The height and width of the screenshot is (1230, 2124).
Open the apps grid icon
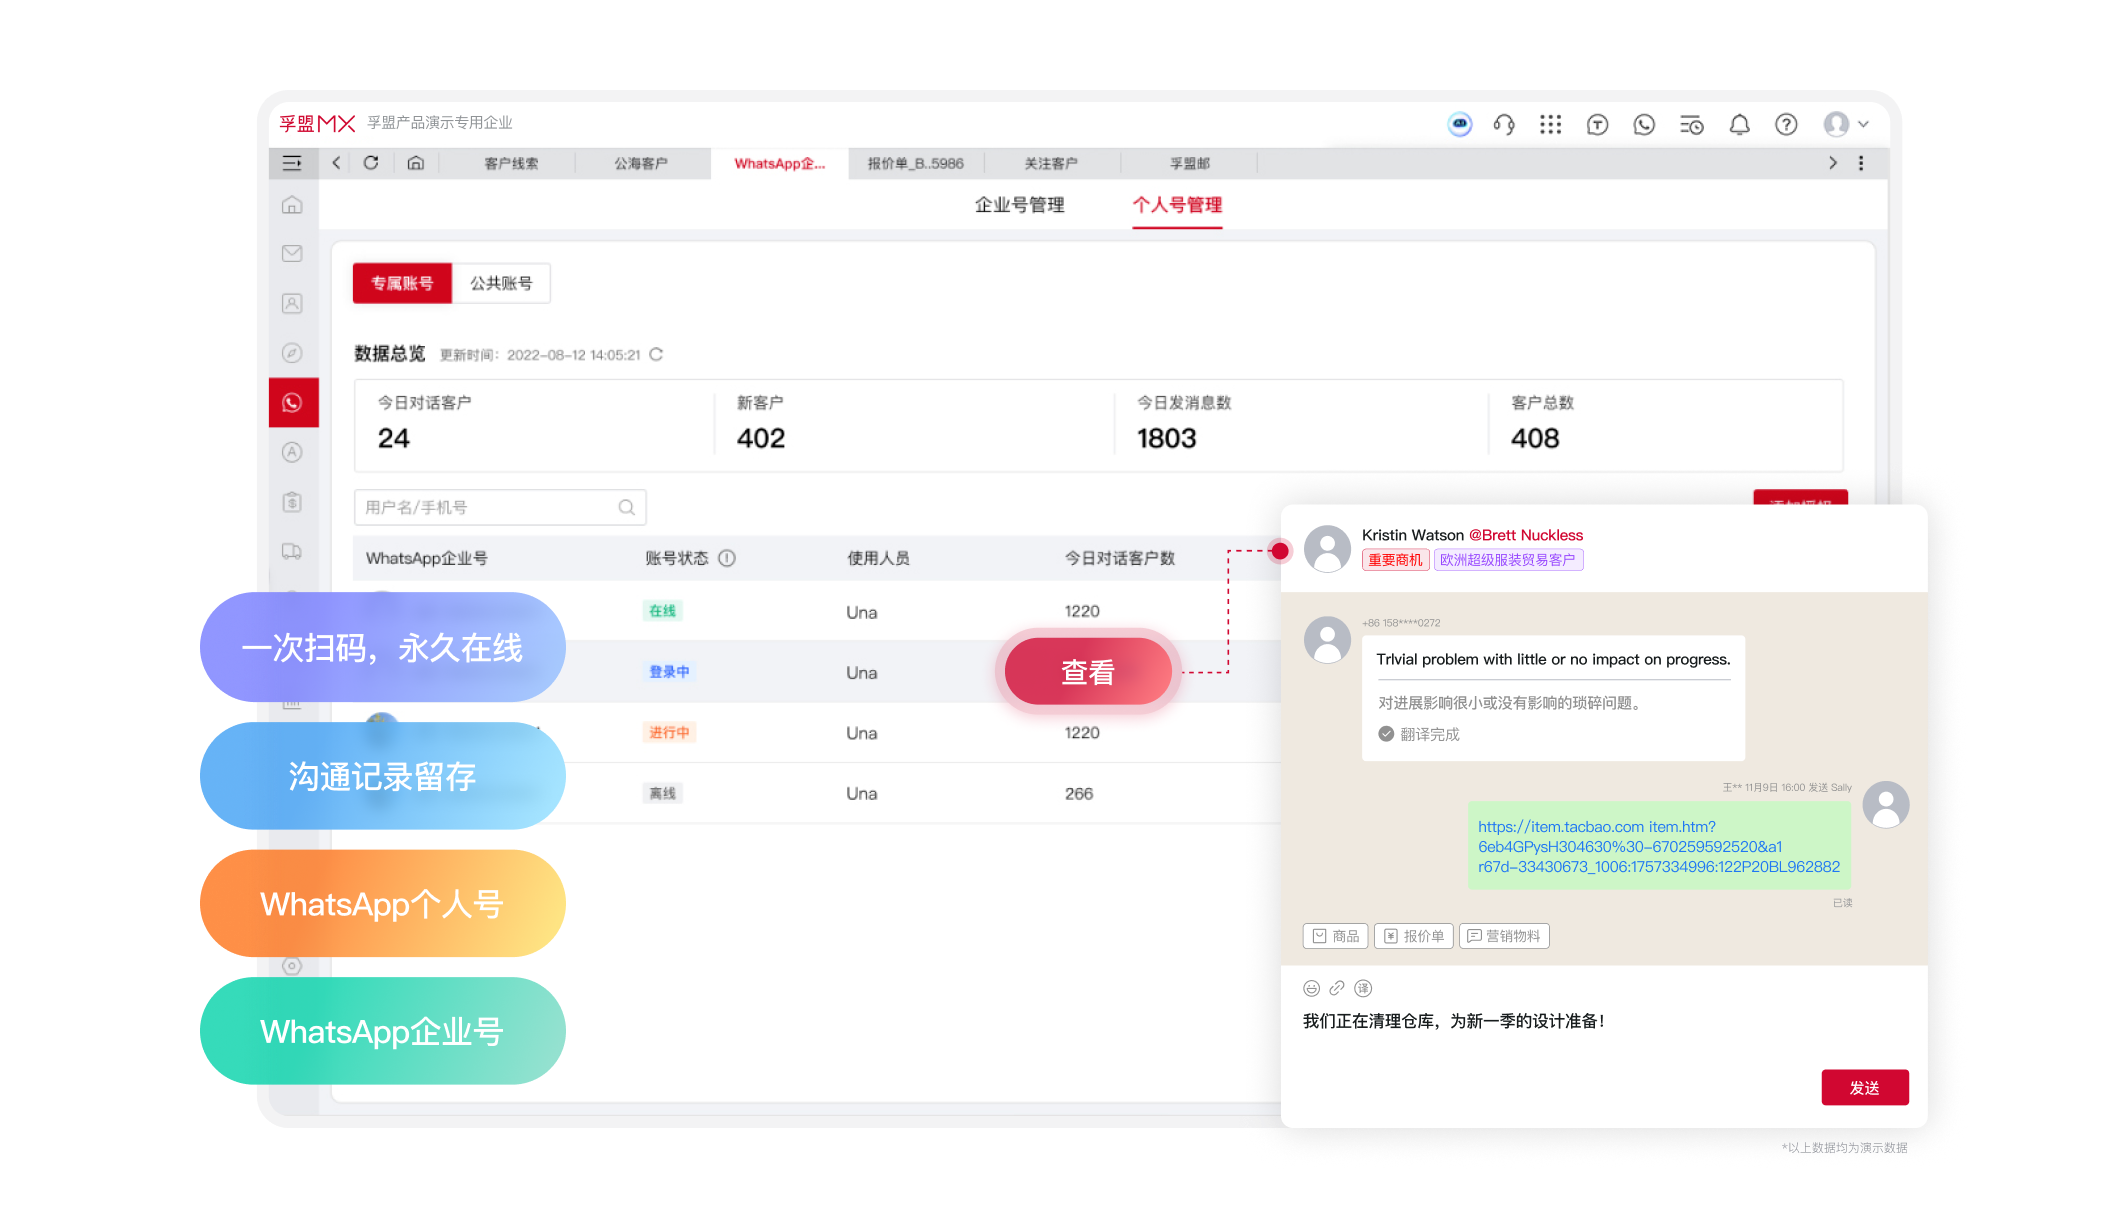[1550, 124]
